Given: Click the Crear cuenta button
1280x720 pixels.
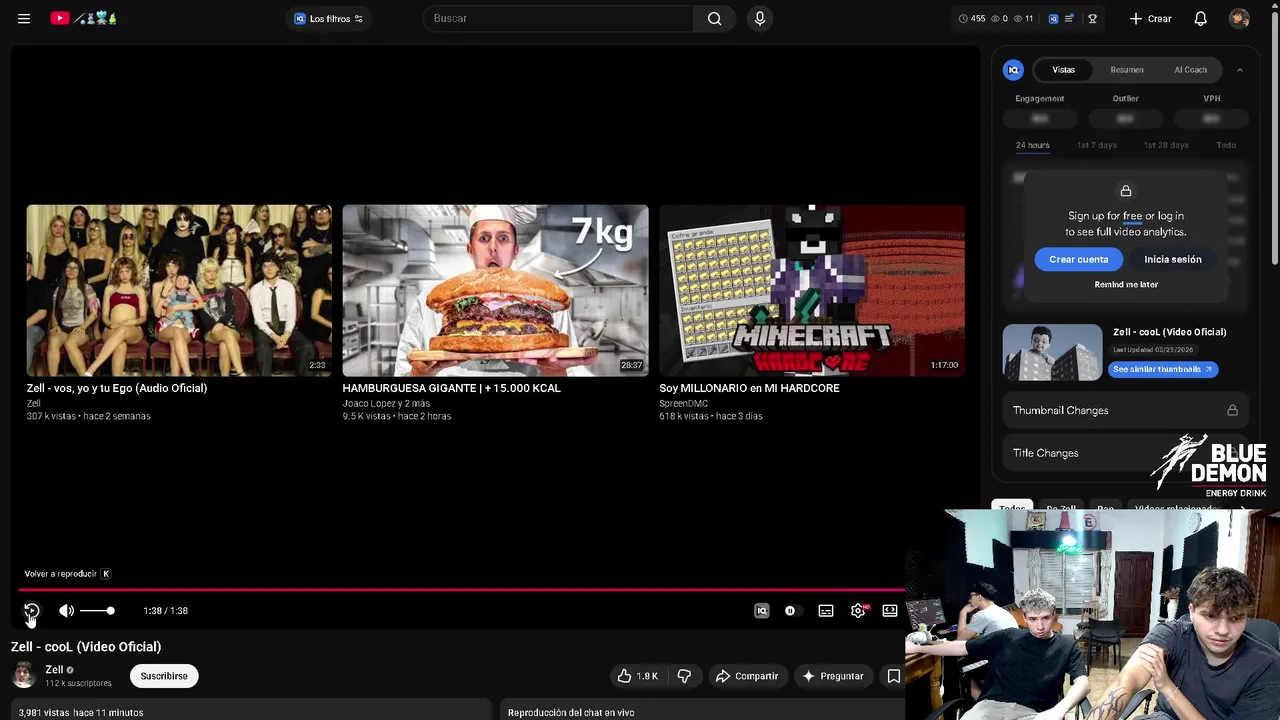Looking at the screenshot, I should (1078, 259).
